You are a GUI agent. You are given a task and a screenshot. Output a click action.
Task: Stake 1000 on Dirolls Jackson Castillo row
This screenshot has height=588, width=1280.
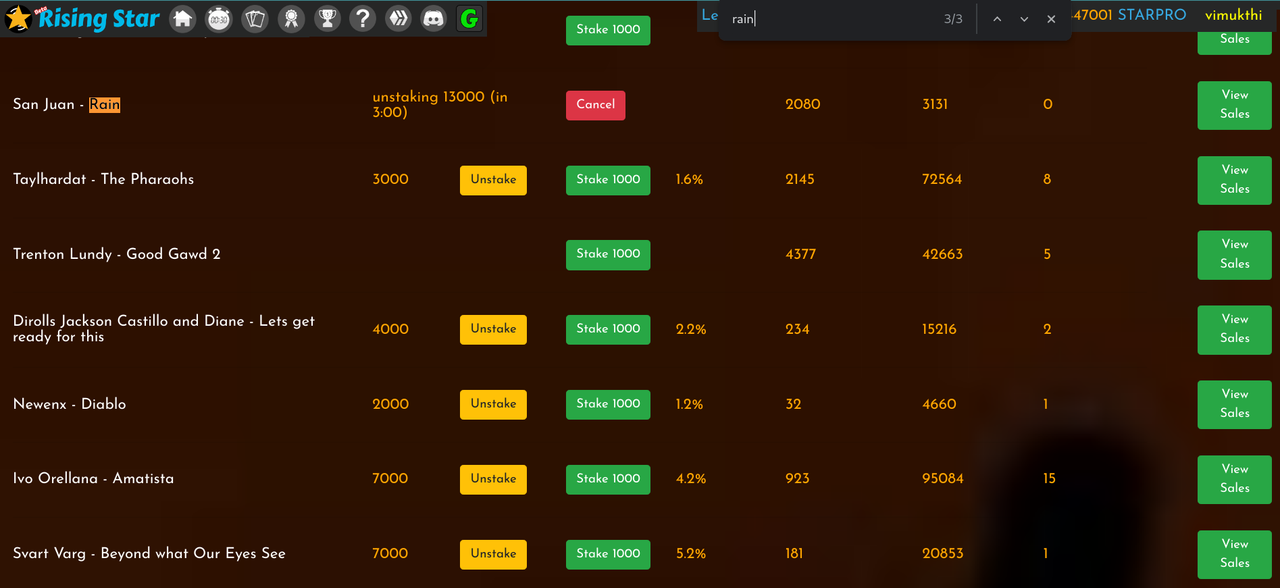(608, 329)
